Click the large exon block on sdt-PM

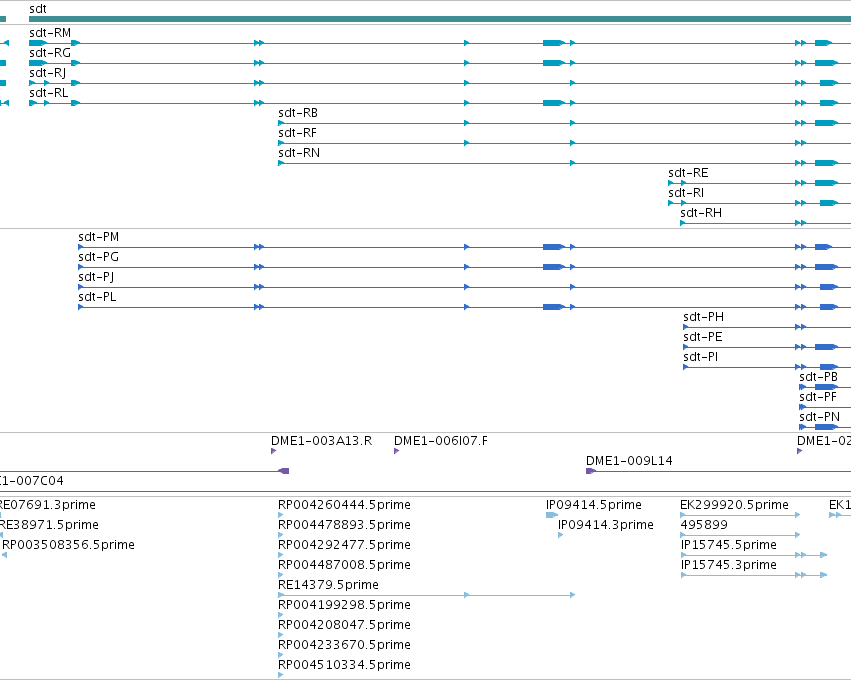554,247
